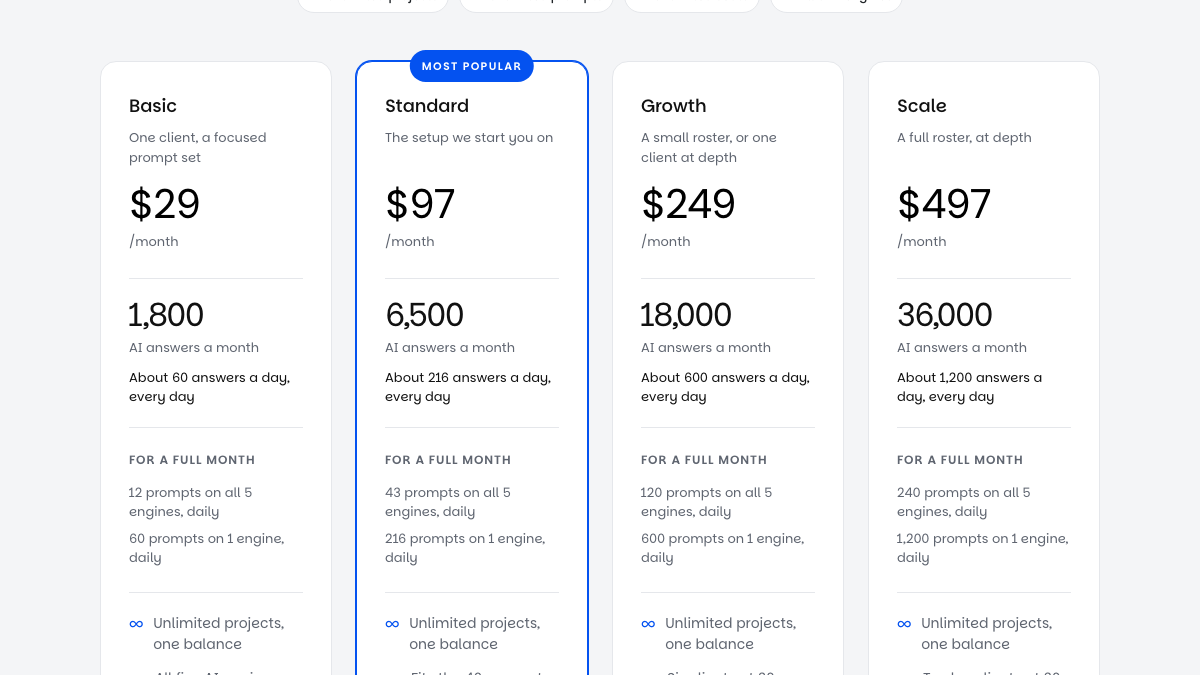Select the Growth plan title
1200x675 pixels.
point(674,106)
